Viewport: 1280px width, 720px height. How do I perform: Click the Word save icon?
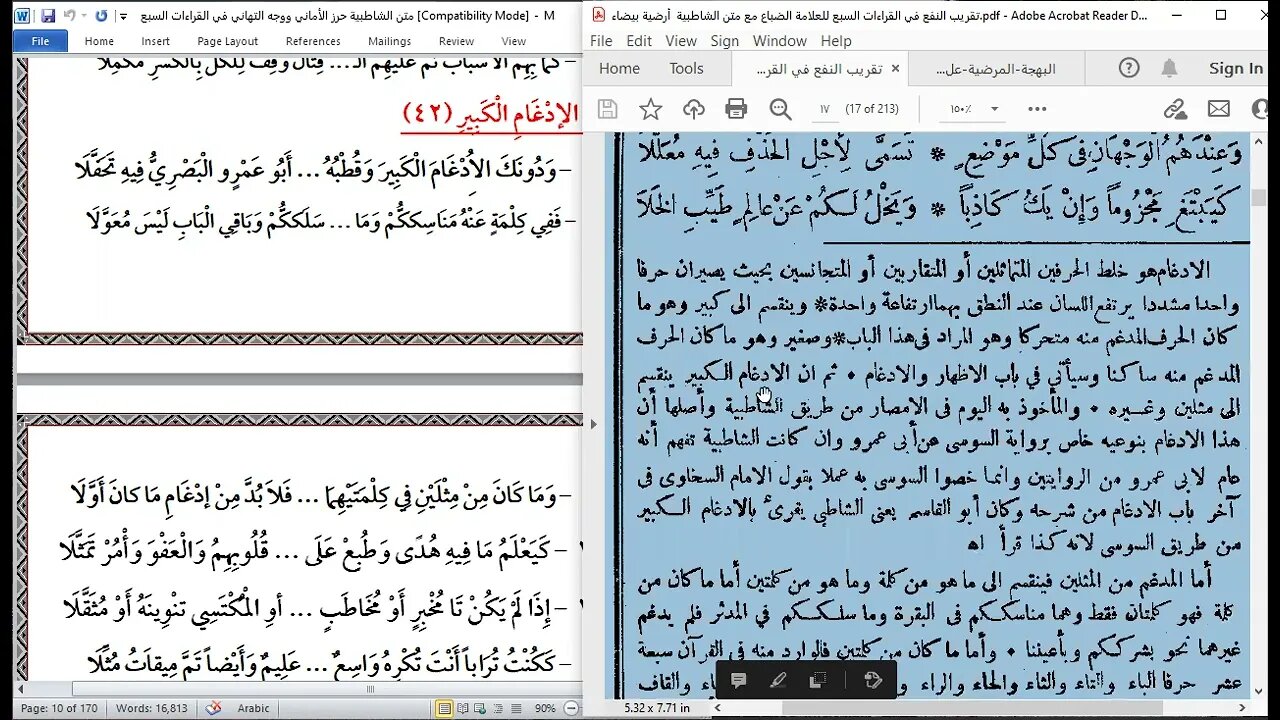click(x=47, y=16)
